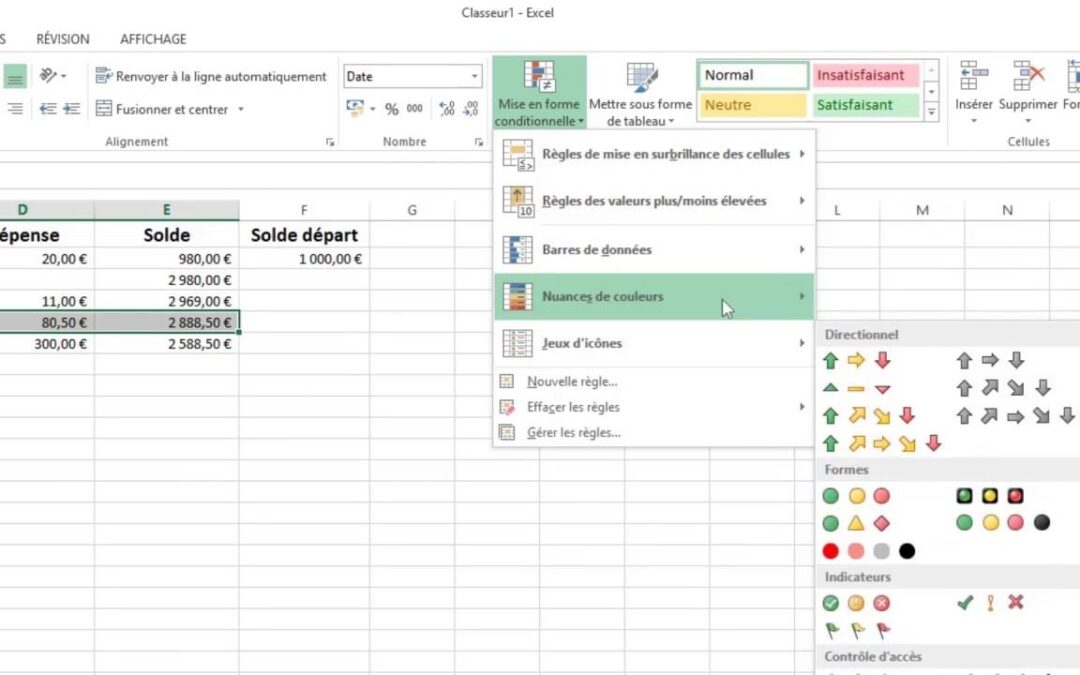This screenshot has height=675, width=1080.
Task: Choose 3 traffic lights rimmed icon set
Action: pyautogui.click(x=990, y=496)
